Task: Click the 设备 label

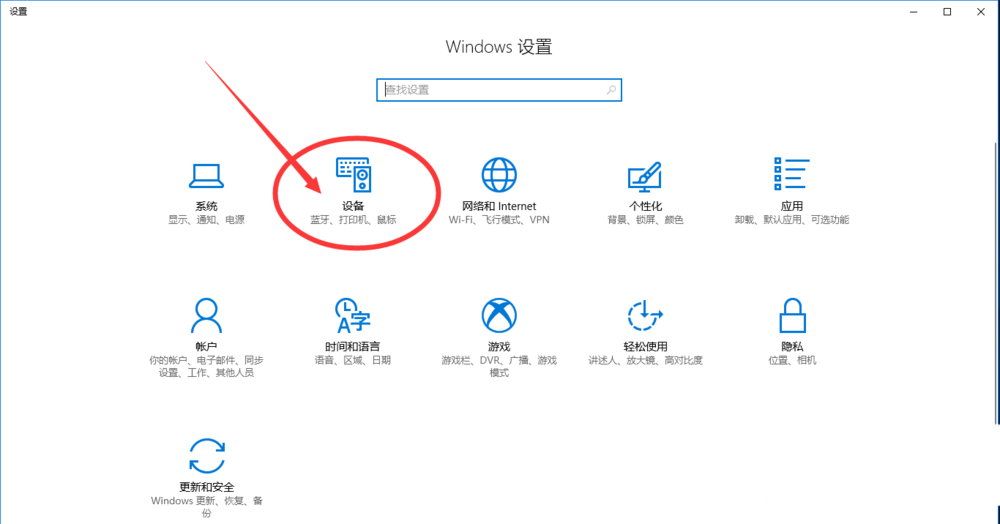Action: [353, 206]
